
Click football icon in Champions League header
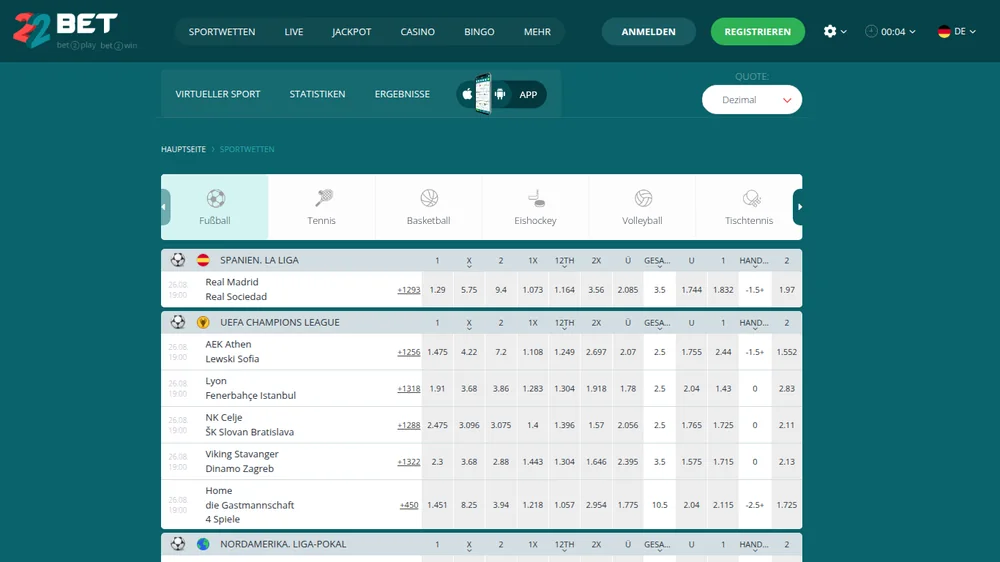click(178, 323)
